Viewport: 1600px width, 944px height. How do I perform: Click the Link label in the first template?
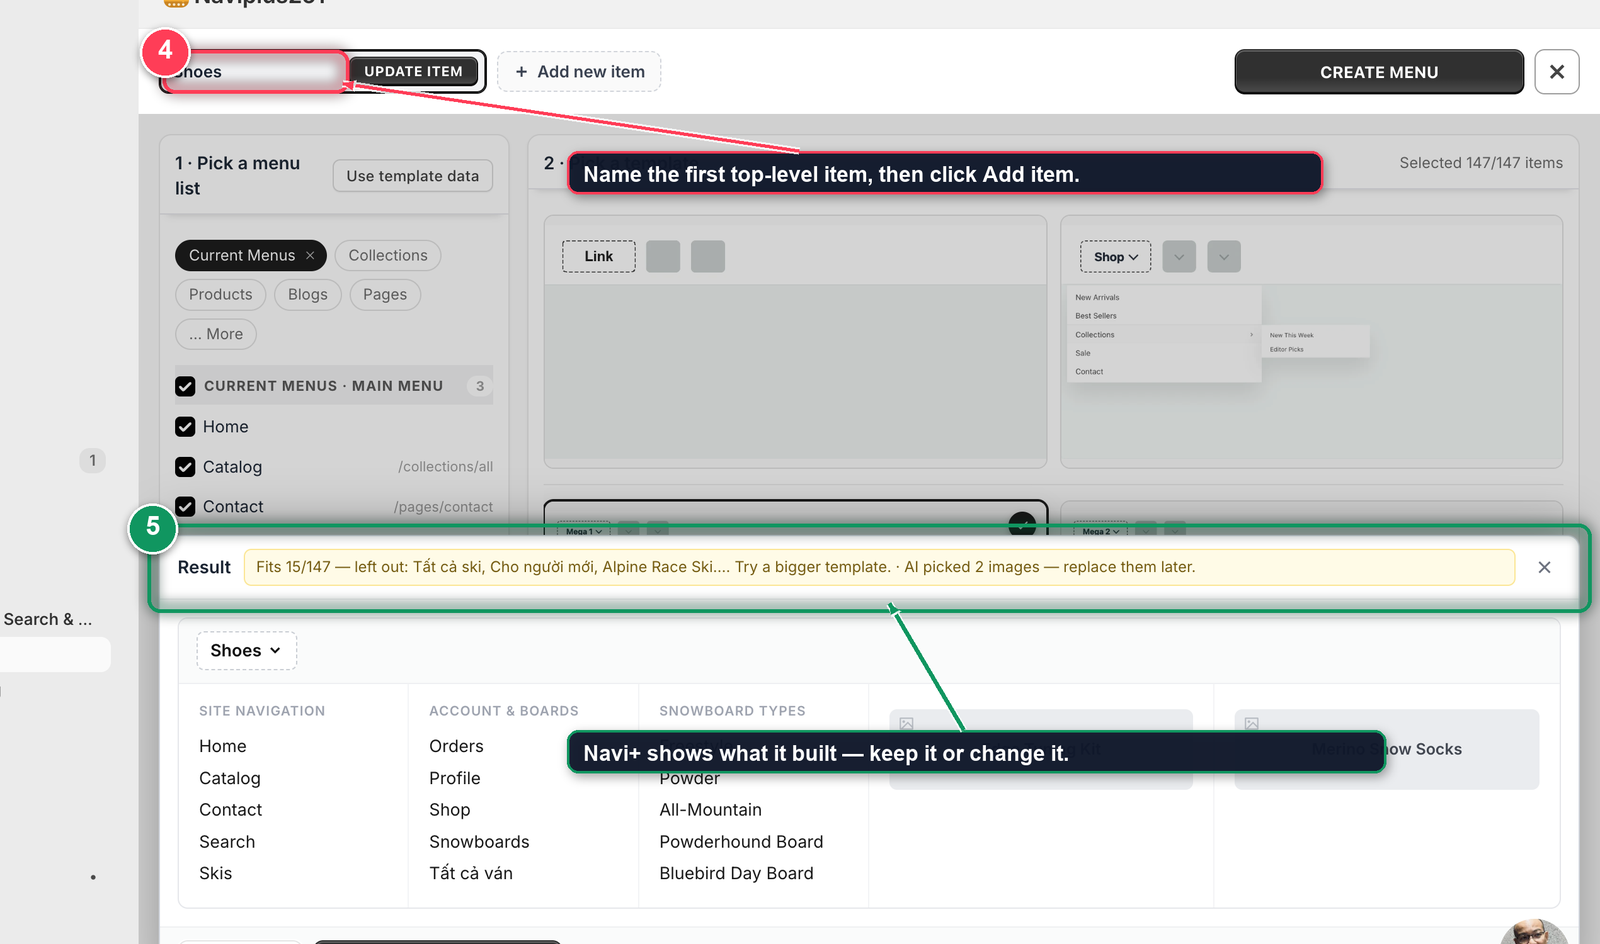599,256
